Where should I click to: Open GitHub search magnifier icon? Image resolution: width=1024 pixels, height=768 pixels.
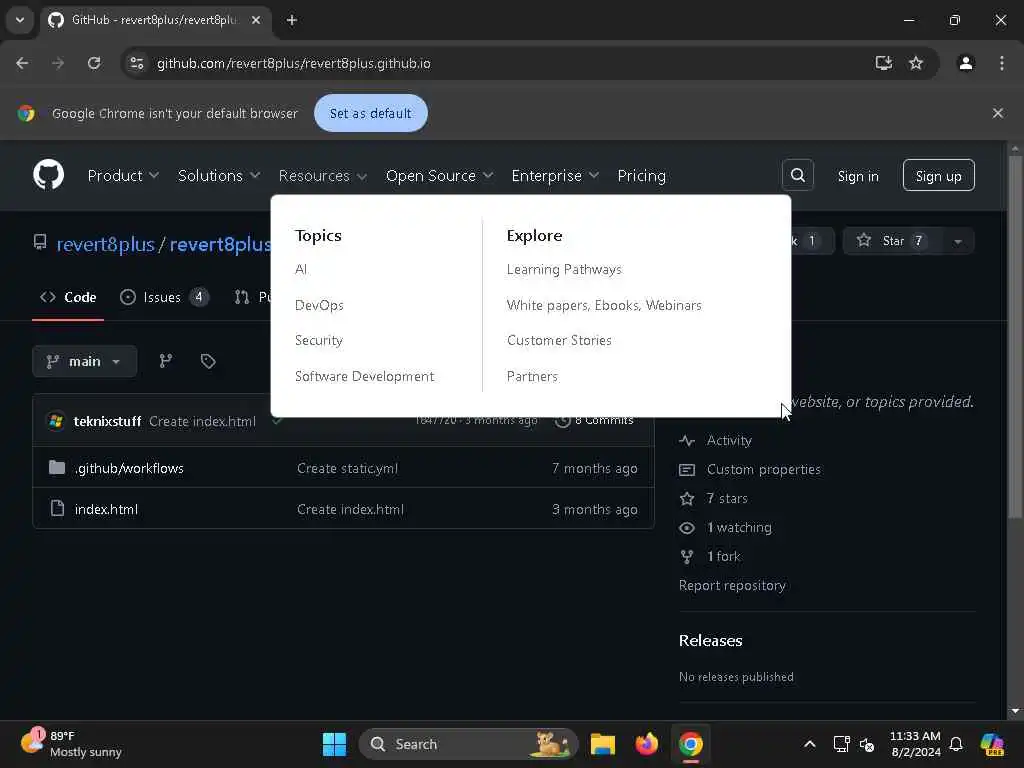[x=797, y=175]
